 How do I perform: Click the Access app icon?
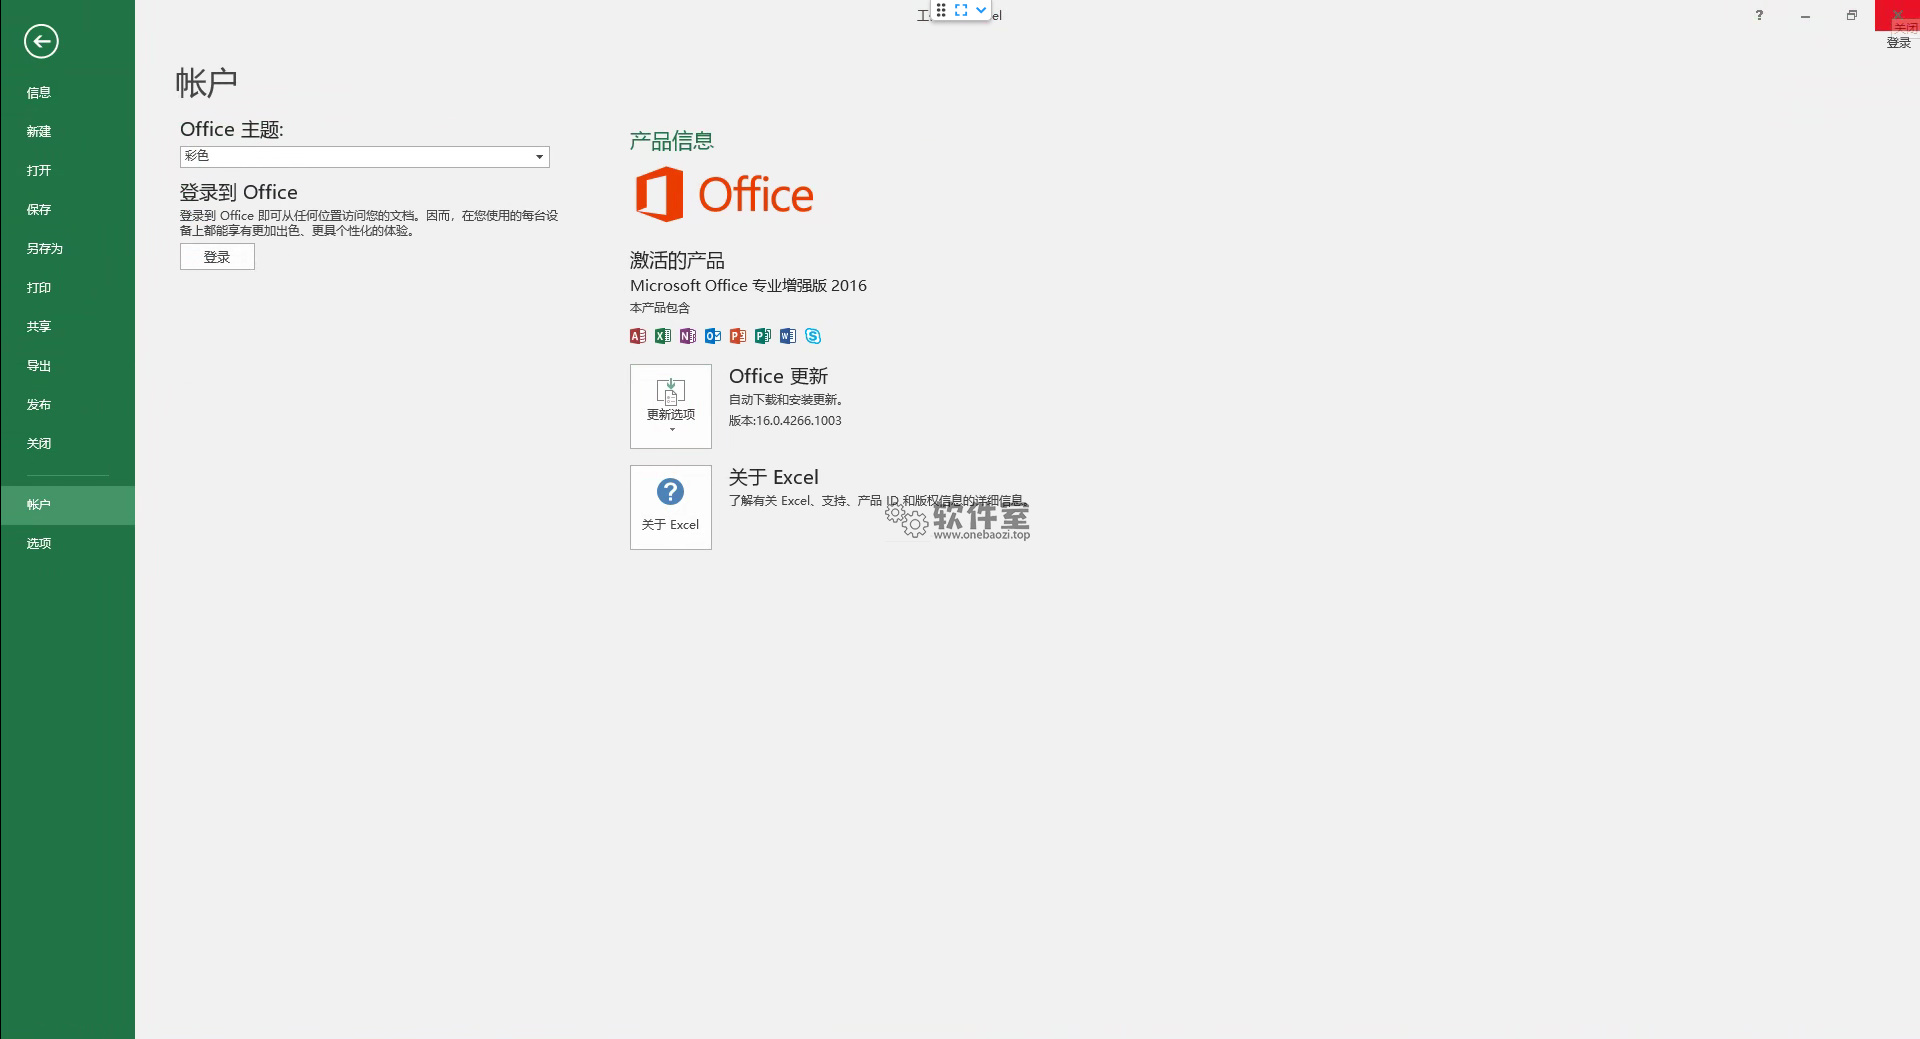point(638,336)
